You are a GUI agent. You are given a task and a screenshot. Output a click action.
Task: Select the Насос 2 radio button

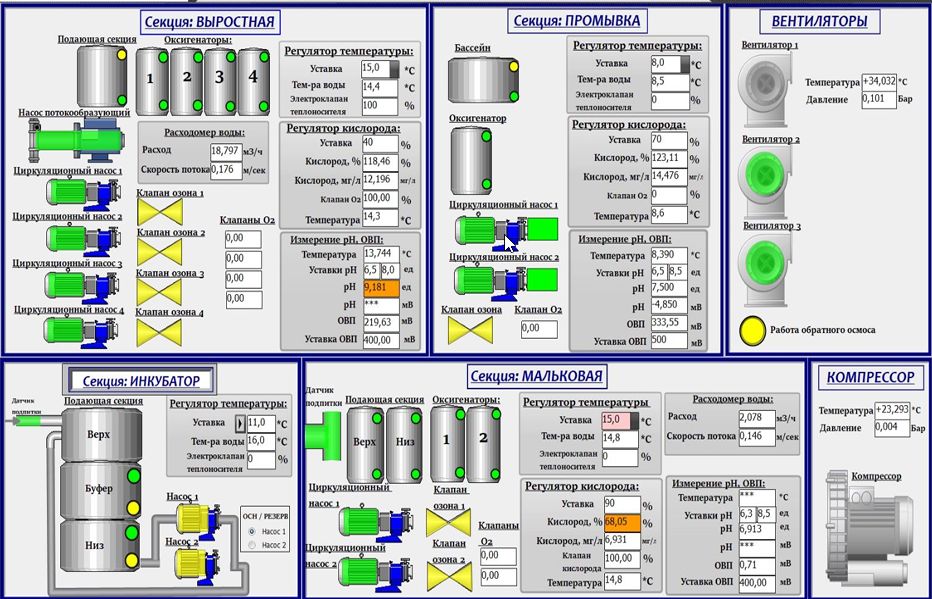tap(250, 545)
